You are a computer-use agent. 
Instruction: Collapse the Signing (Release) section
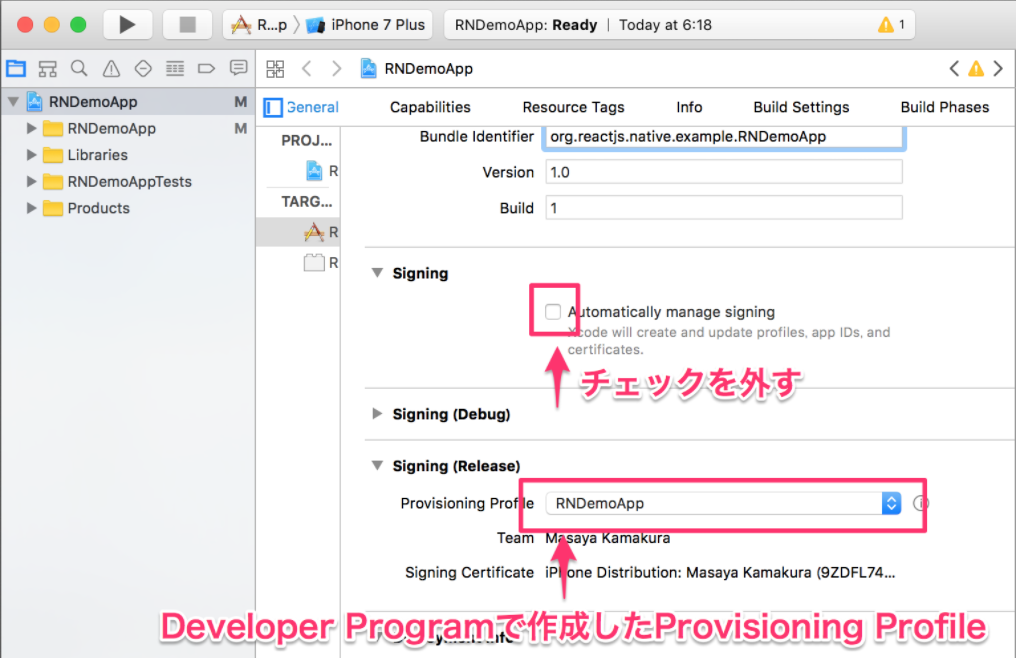[x=377, y=466]
